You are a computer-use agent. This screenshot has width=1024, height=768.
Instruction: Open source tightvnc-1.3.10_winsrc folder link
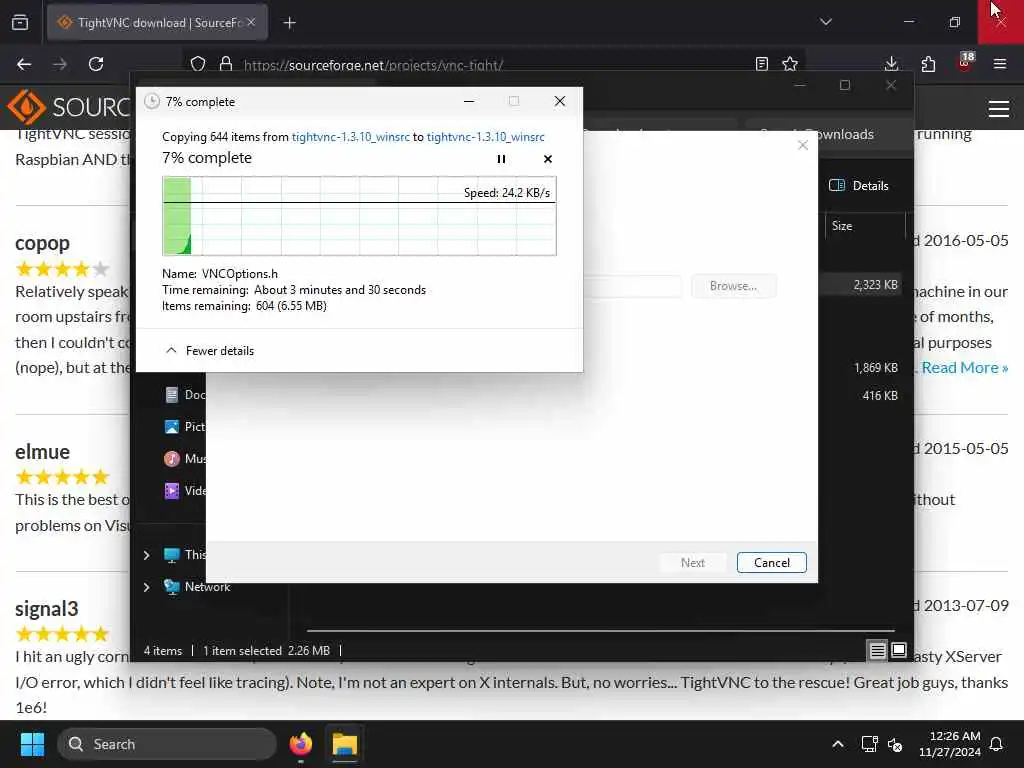[351, 136]
